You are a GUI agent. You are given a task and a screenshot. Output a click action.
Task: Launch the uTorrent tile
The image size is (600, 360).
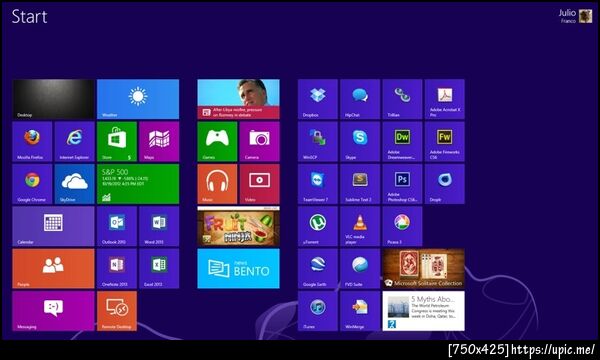318,226
